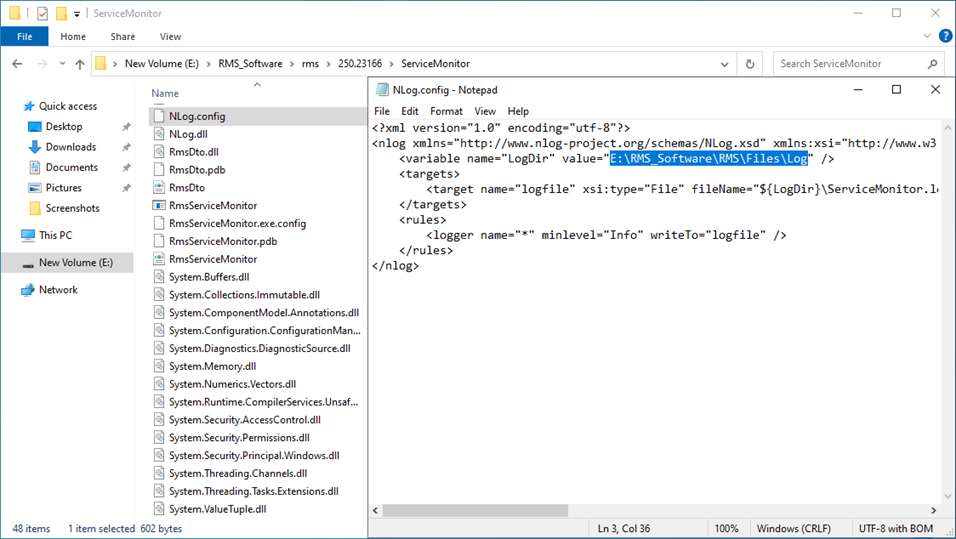Screen dimensions: 956x539
Task: Click Quick access pin icon next to Desktop
Action: pos(126,127)
